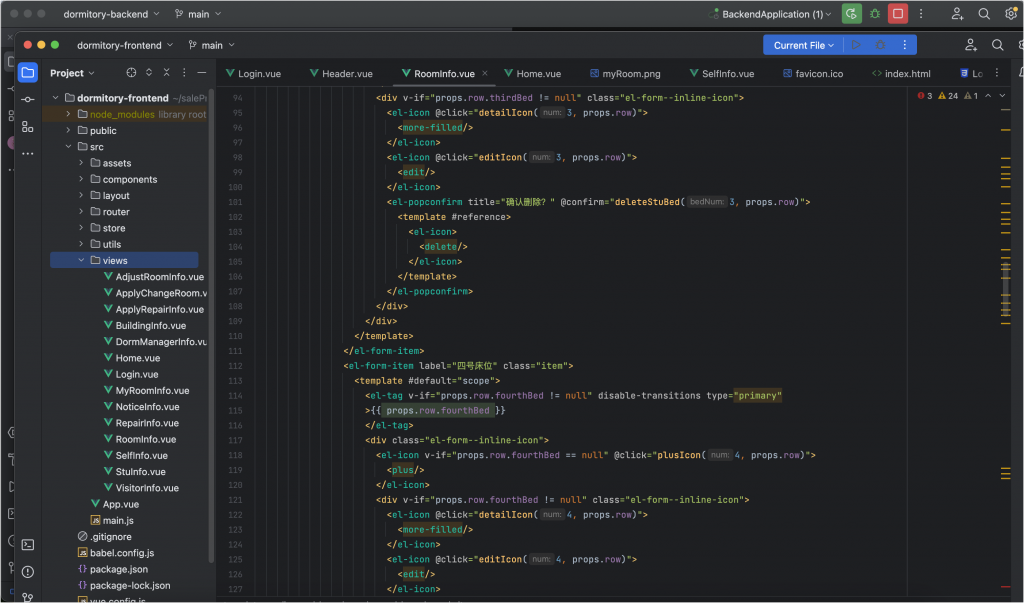
Task: Toggle the Project tool window folder icon
Action: [x=28, y=73]
